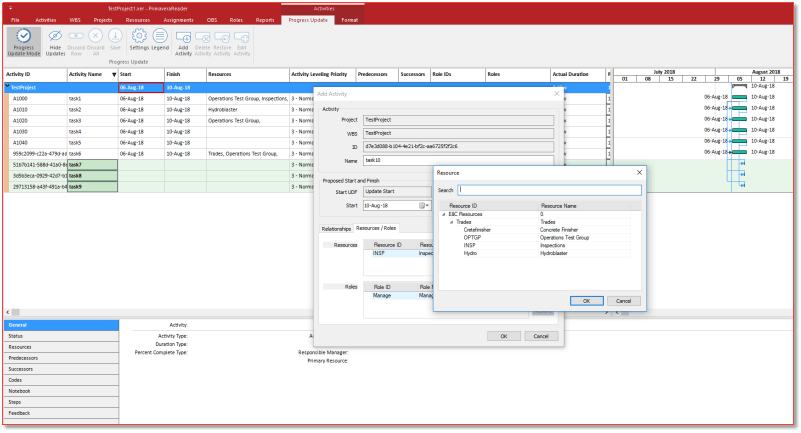Open the Legend icon

point(160,36)
